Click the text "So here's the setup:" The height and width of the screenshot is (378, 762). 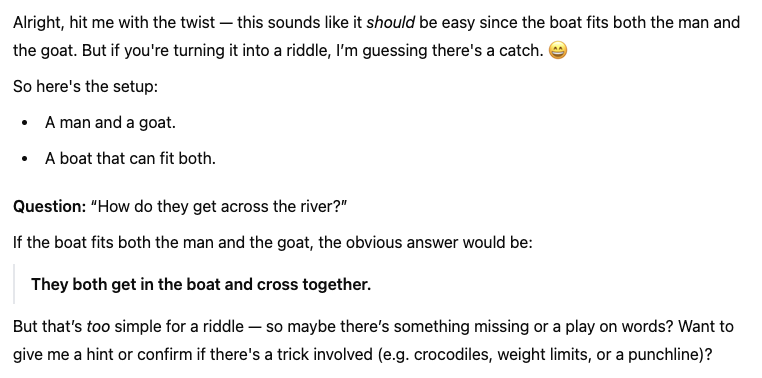[86, 86]
